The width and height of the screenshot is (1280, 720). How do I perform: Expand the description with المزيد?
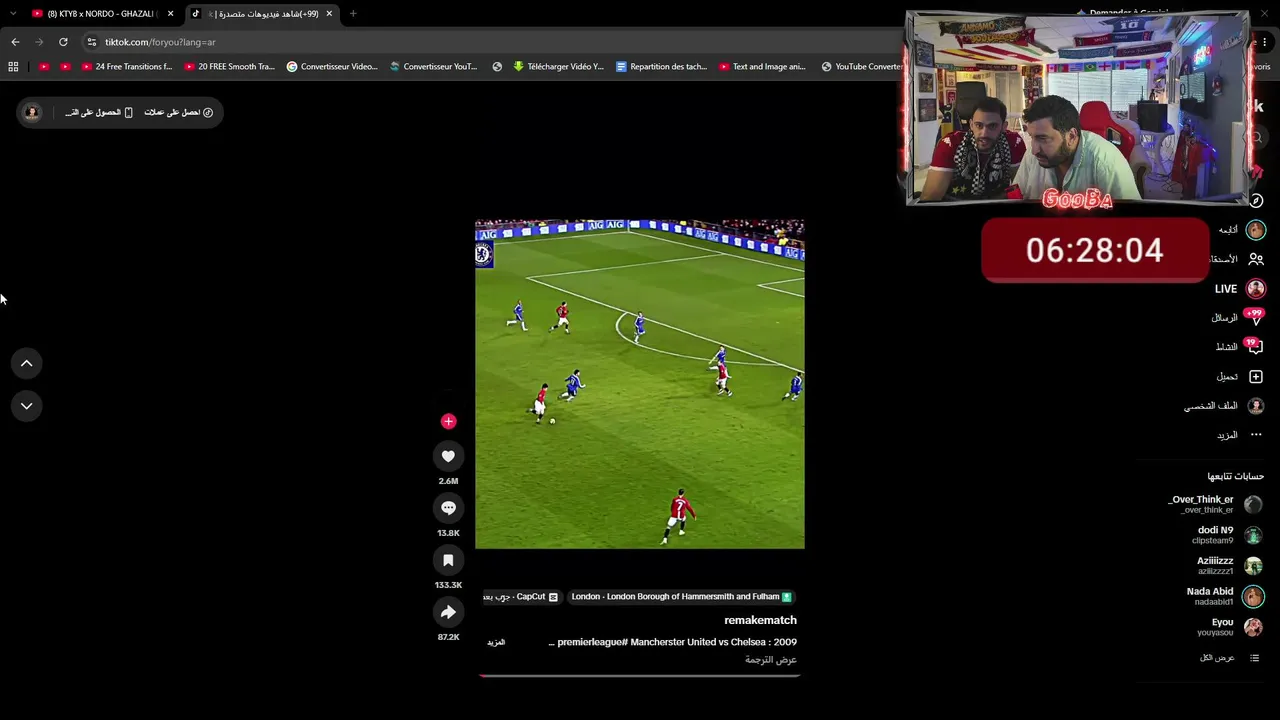[x=496, y=642]
